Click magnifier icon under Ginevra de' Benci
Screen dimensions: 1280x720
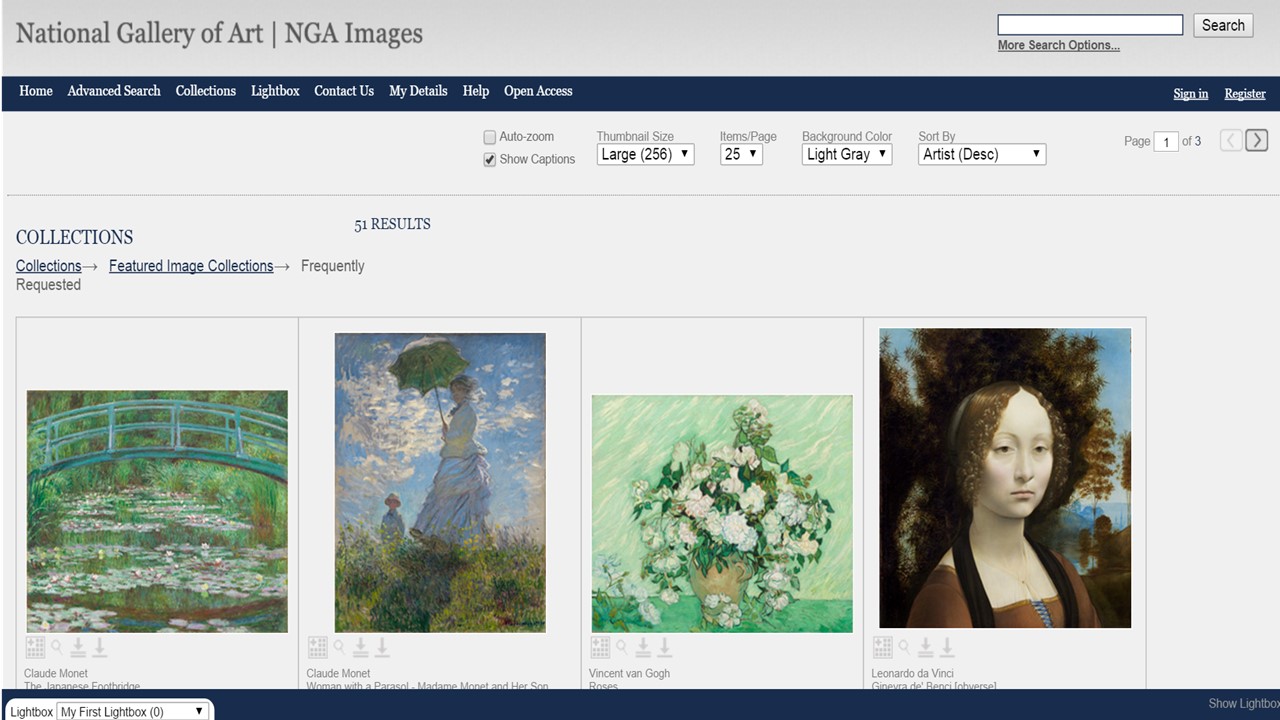(904, 646)
